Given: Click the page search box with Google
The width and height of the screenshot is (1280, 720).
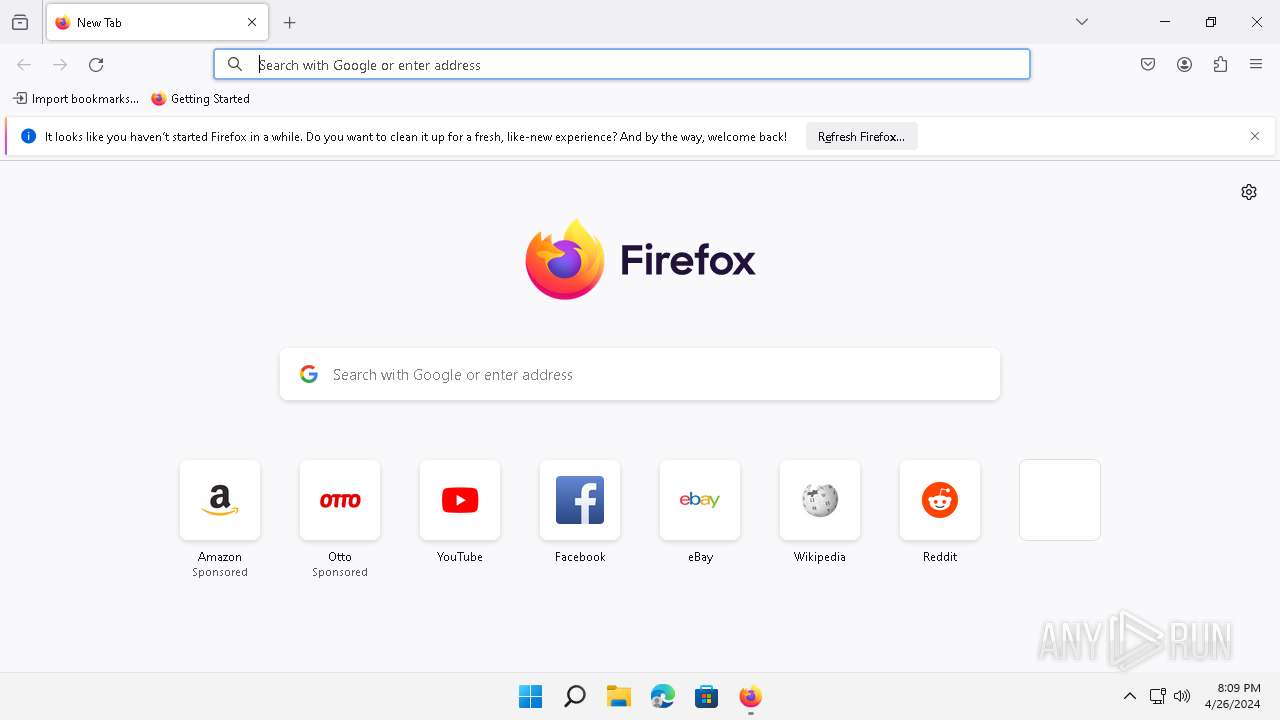Looking at the screenshot, I should (x=640, y=374).
